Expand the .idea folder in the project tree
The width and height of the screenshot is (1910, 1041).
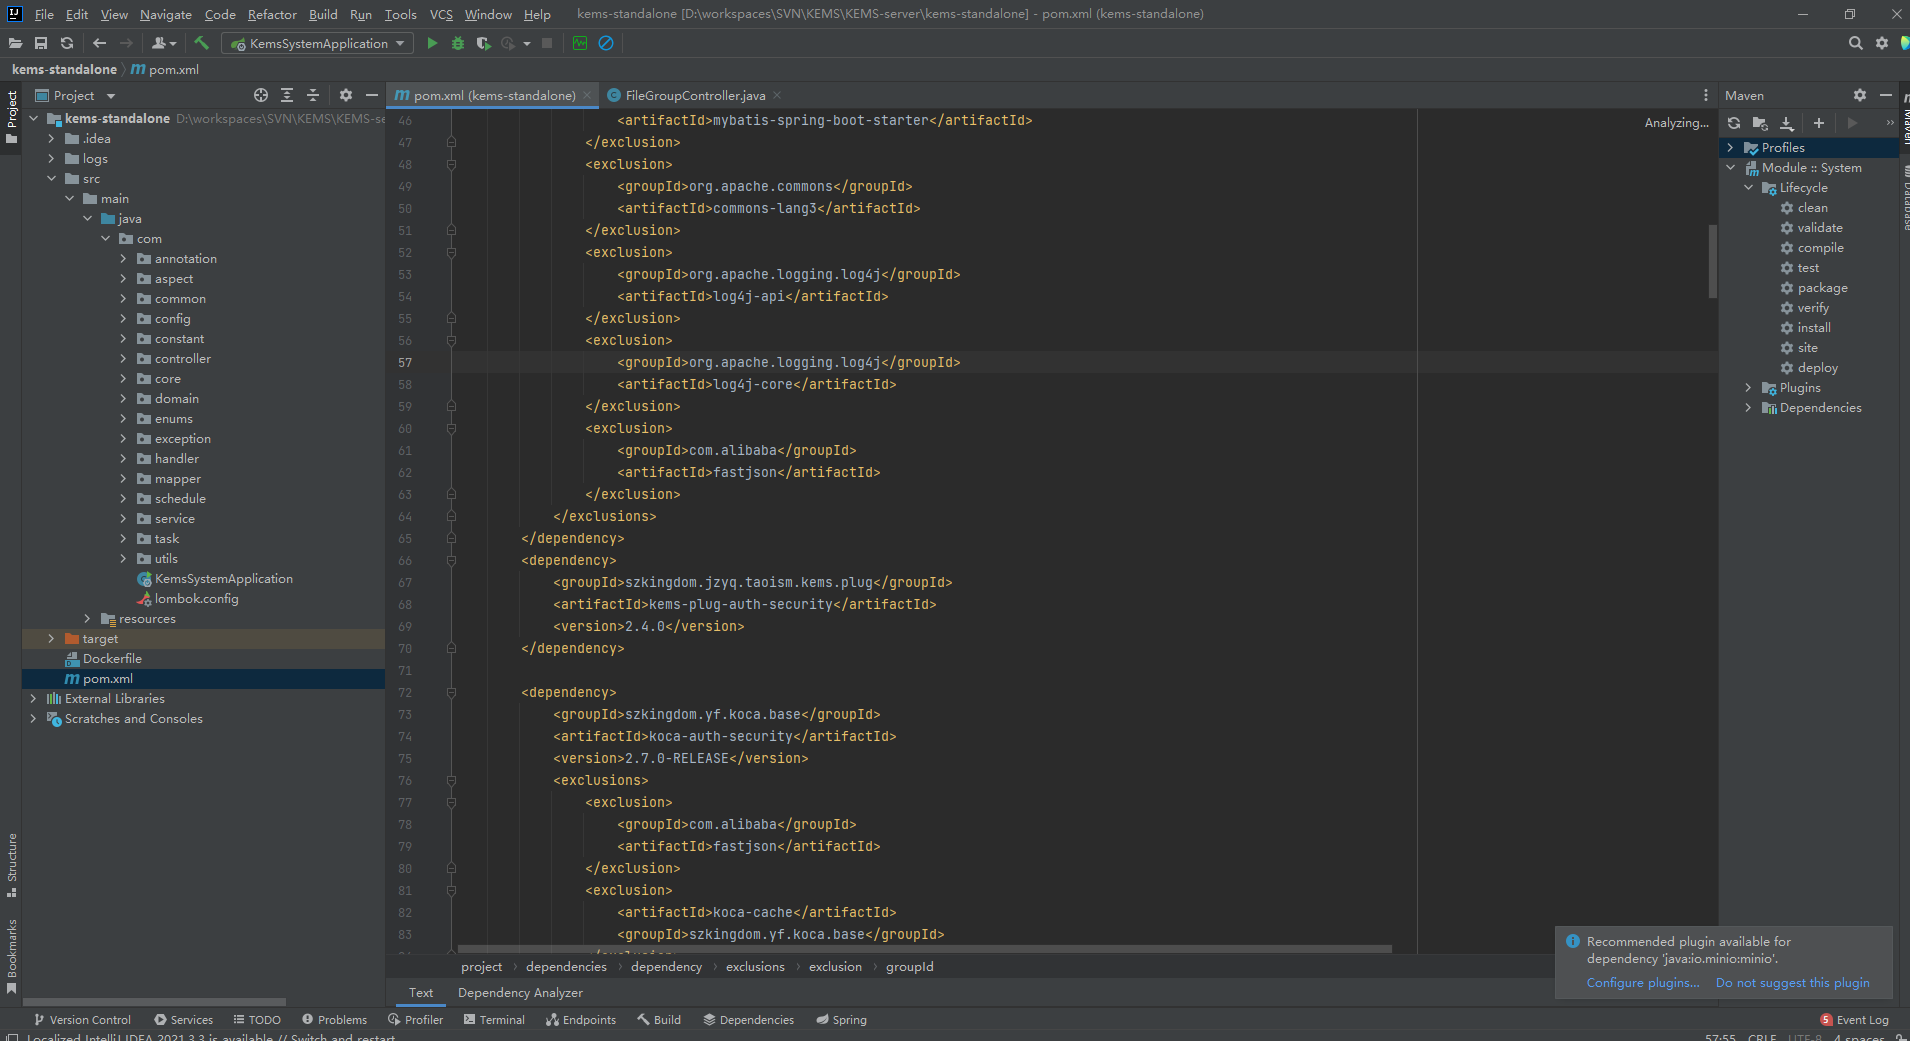click(x=51, y=139)
